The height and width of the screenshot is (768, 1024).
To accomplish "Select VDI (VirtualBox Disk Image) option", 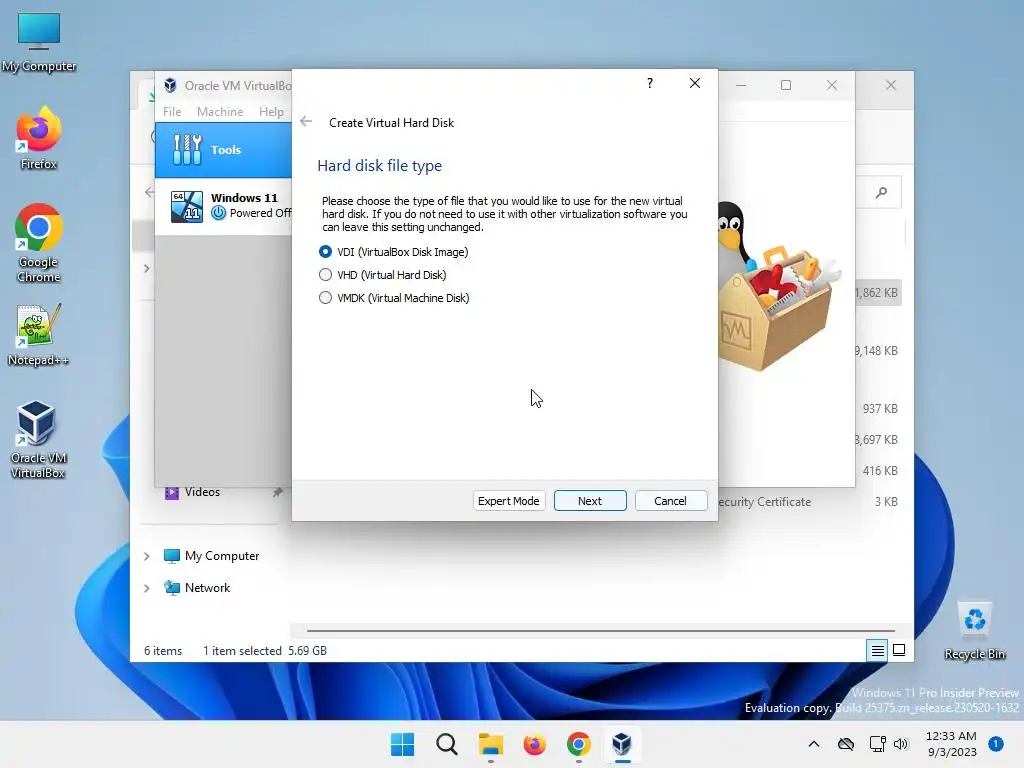I will click(x=393, y=251).
